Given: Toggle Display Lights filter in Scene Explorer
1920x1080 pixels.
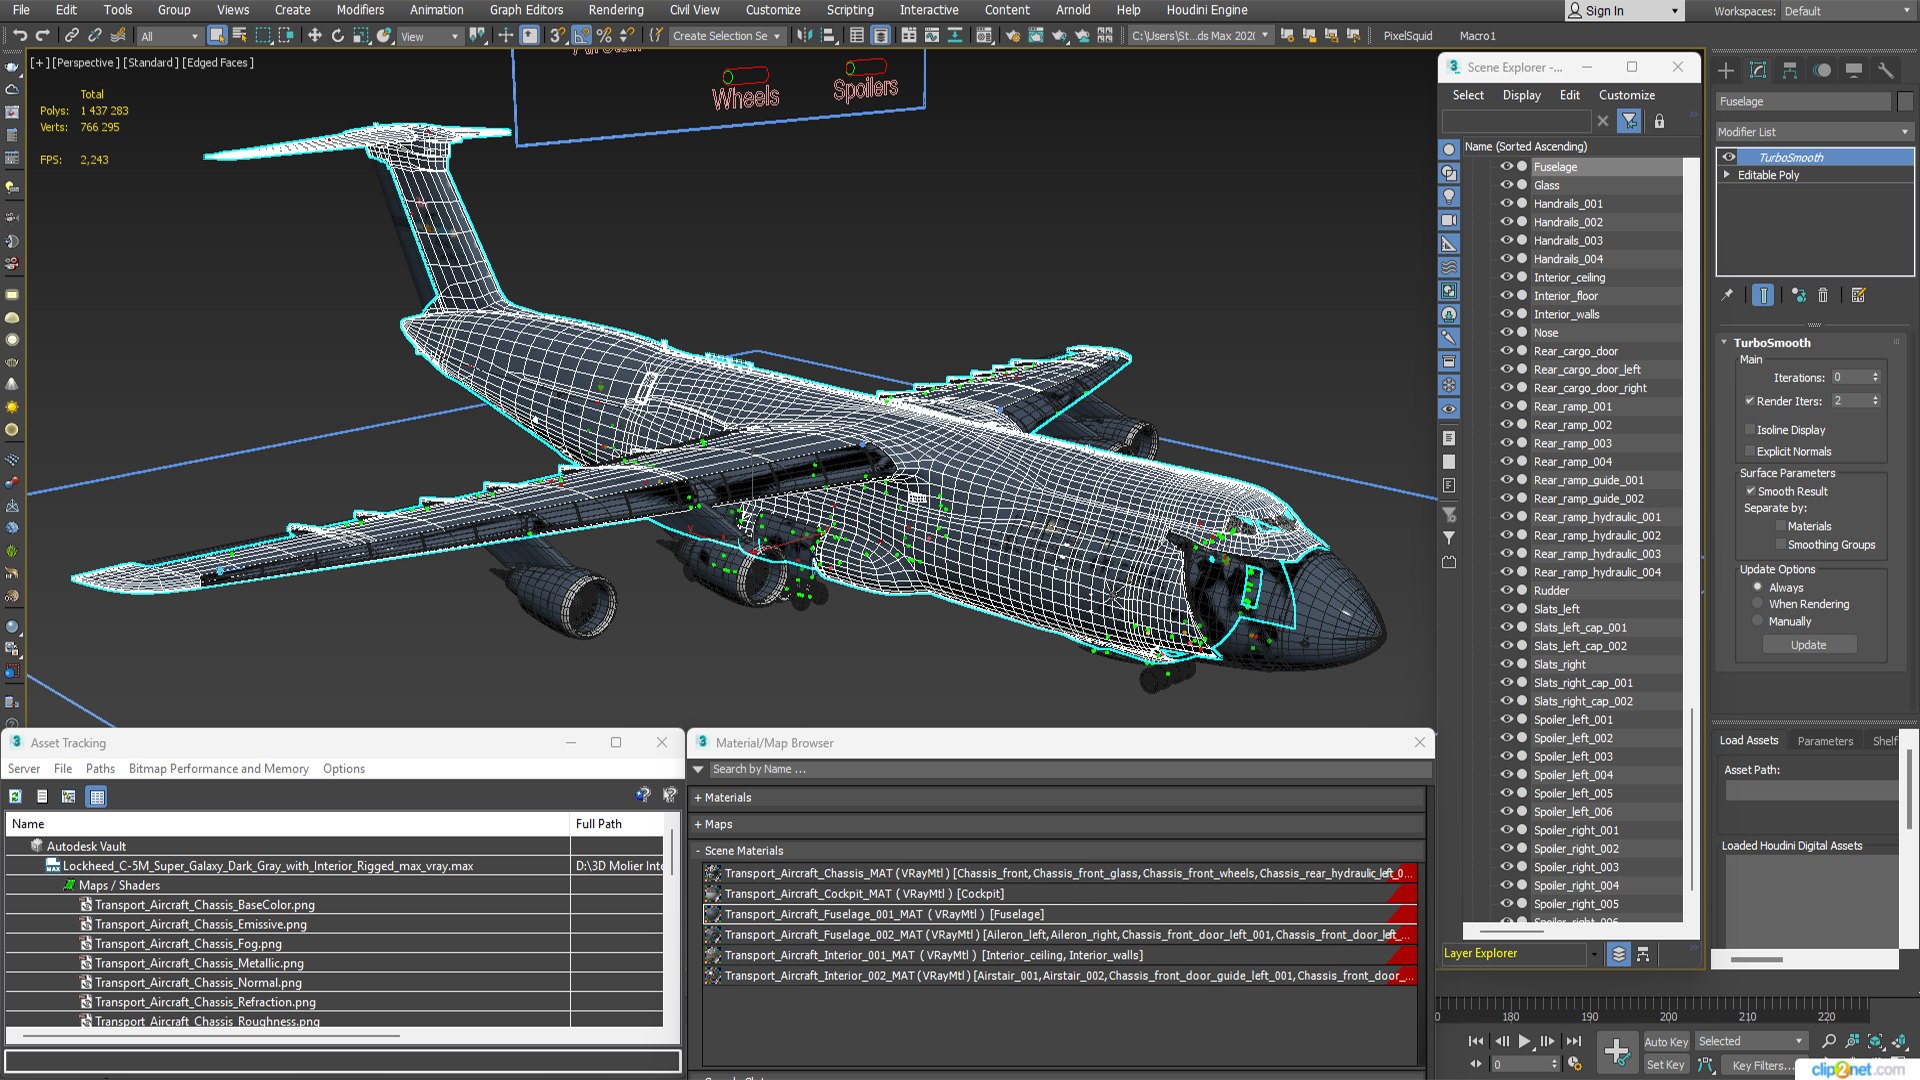Looking at the screenshot, I should coord(1449,197).
